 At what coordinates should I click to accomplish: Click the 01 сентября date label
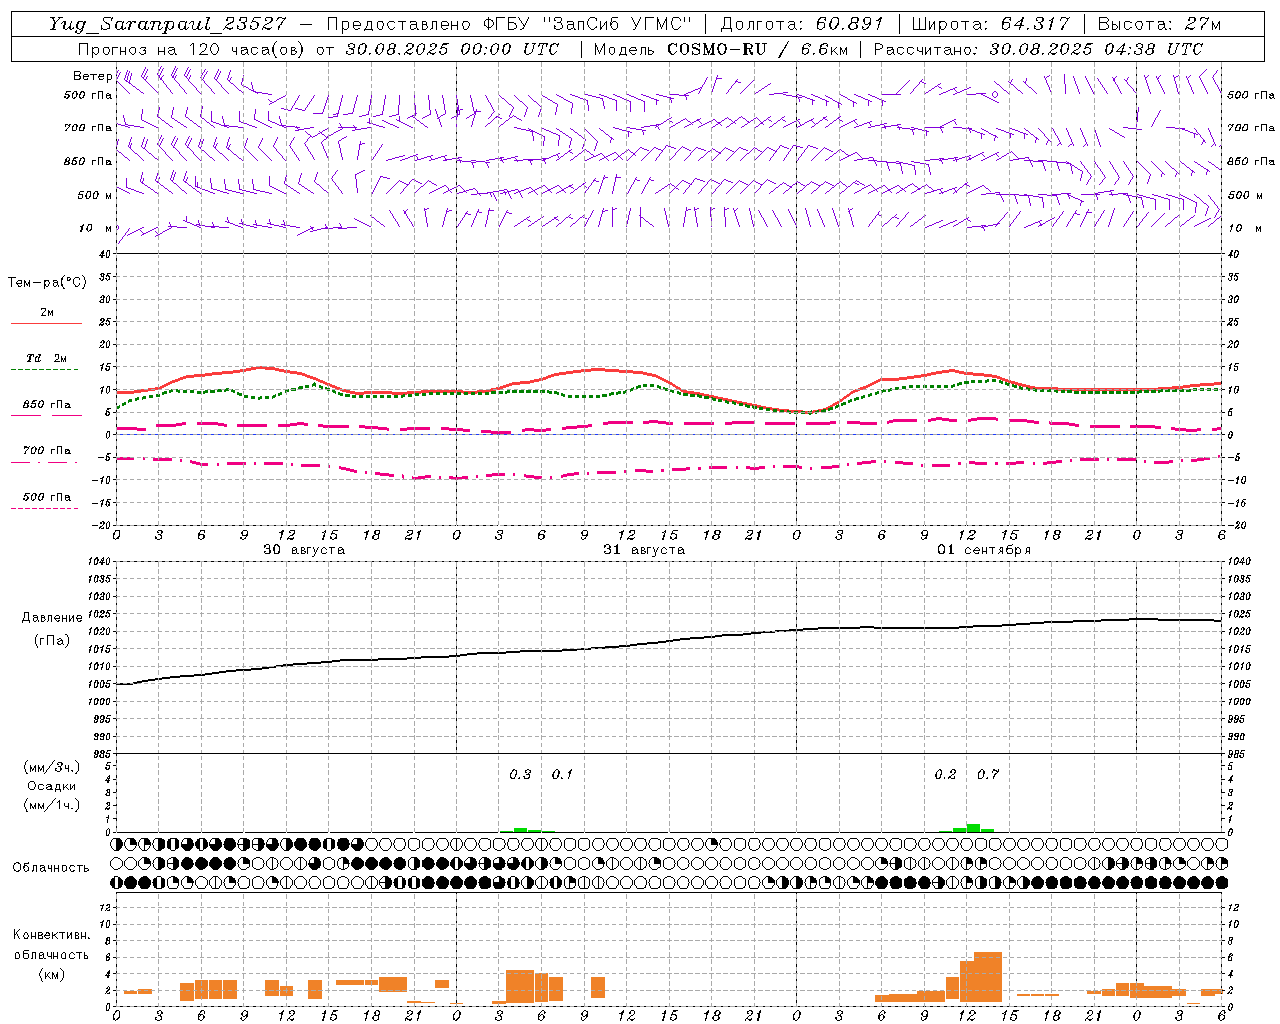(984, 550)
